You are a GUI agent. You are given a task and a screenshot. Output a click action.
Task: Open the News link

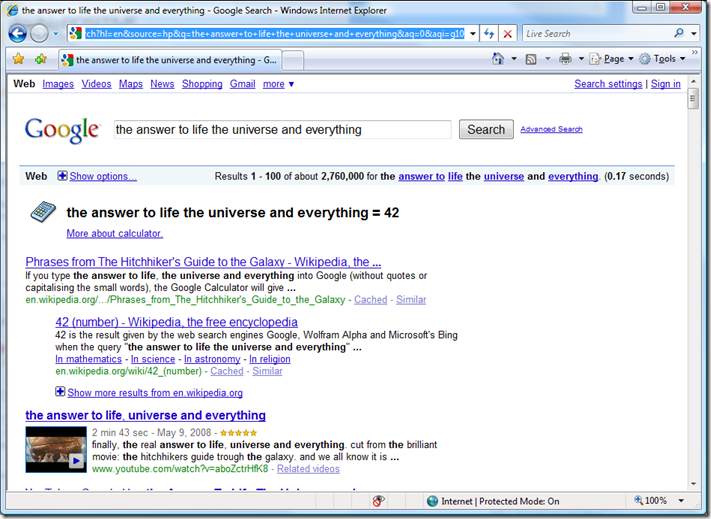(x=162, y=84)
